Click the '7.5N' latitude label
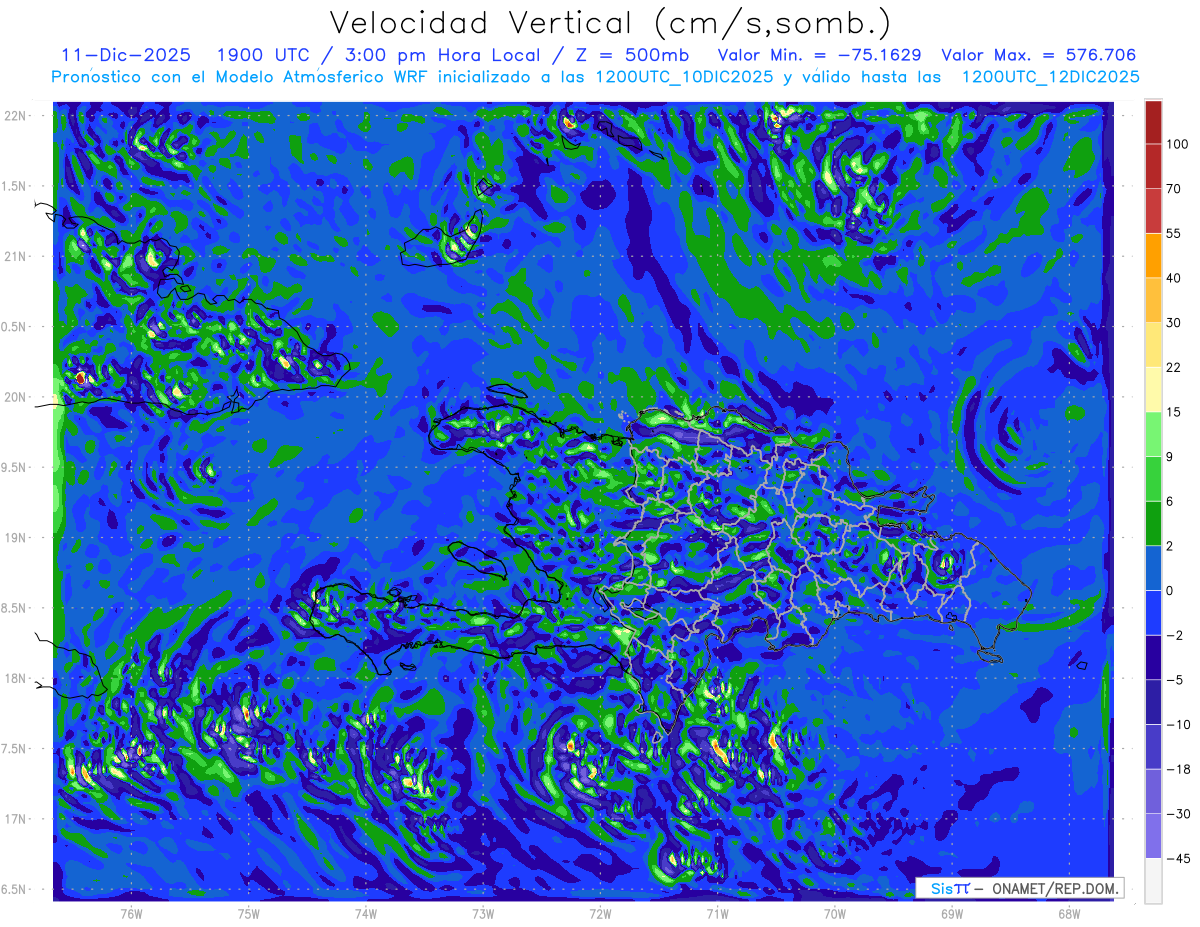Image resolution: width=1200 pixels, height=927 pixels. pos(15,749)
